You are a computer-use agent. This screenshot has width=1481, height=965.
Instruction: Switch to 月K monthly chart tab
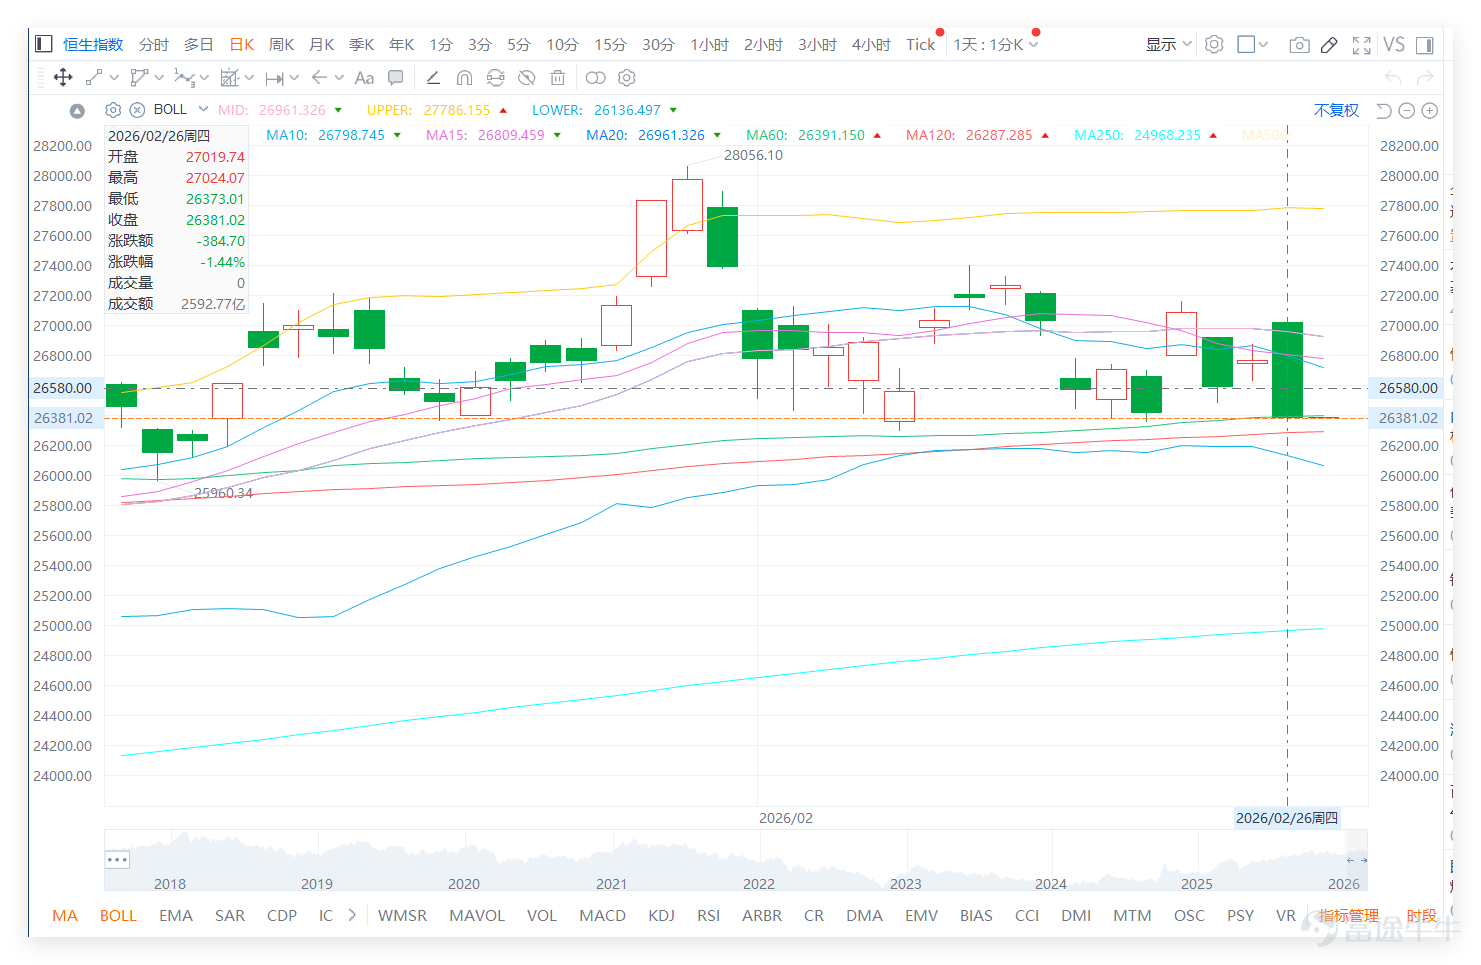pyautogui.click(x=321, y=44)
